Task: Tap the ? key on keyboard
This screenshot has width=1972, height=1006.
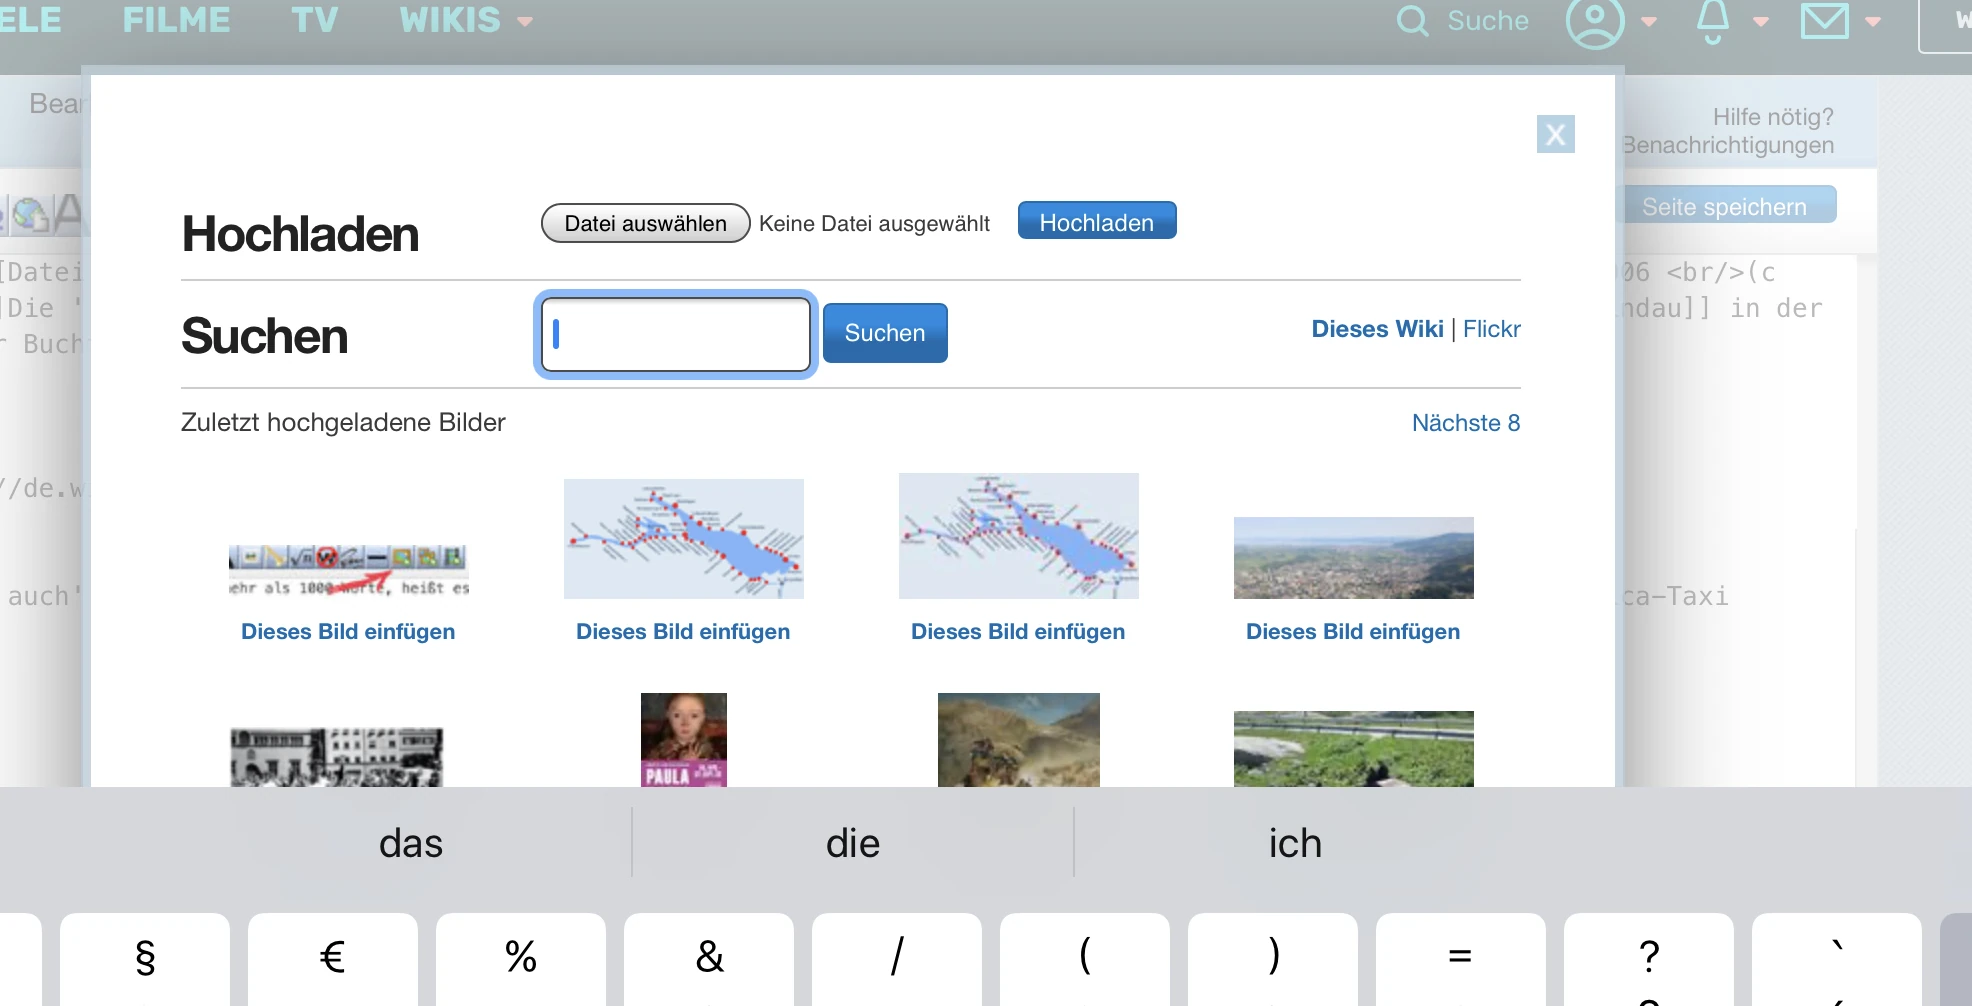Action: (1649, 959)
